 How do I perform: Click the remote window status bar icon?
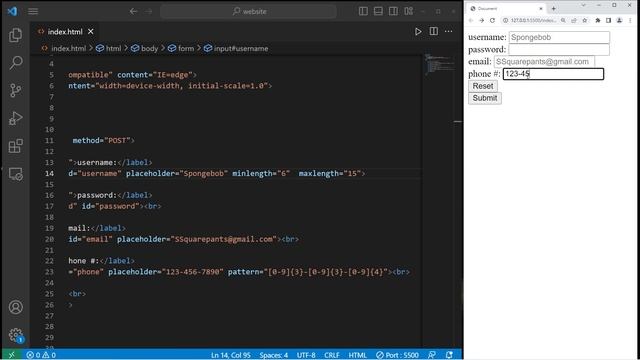pyautogui.click(x=11, y=355)
